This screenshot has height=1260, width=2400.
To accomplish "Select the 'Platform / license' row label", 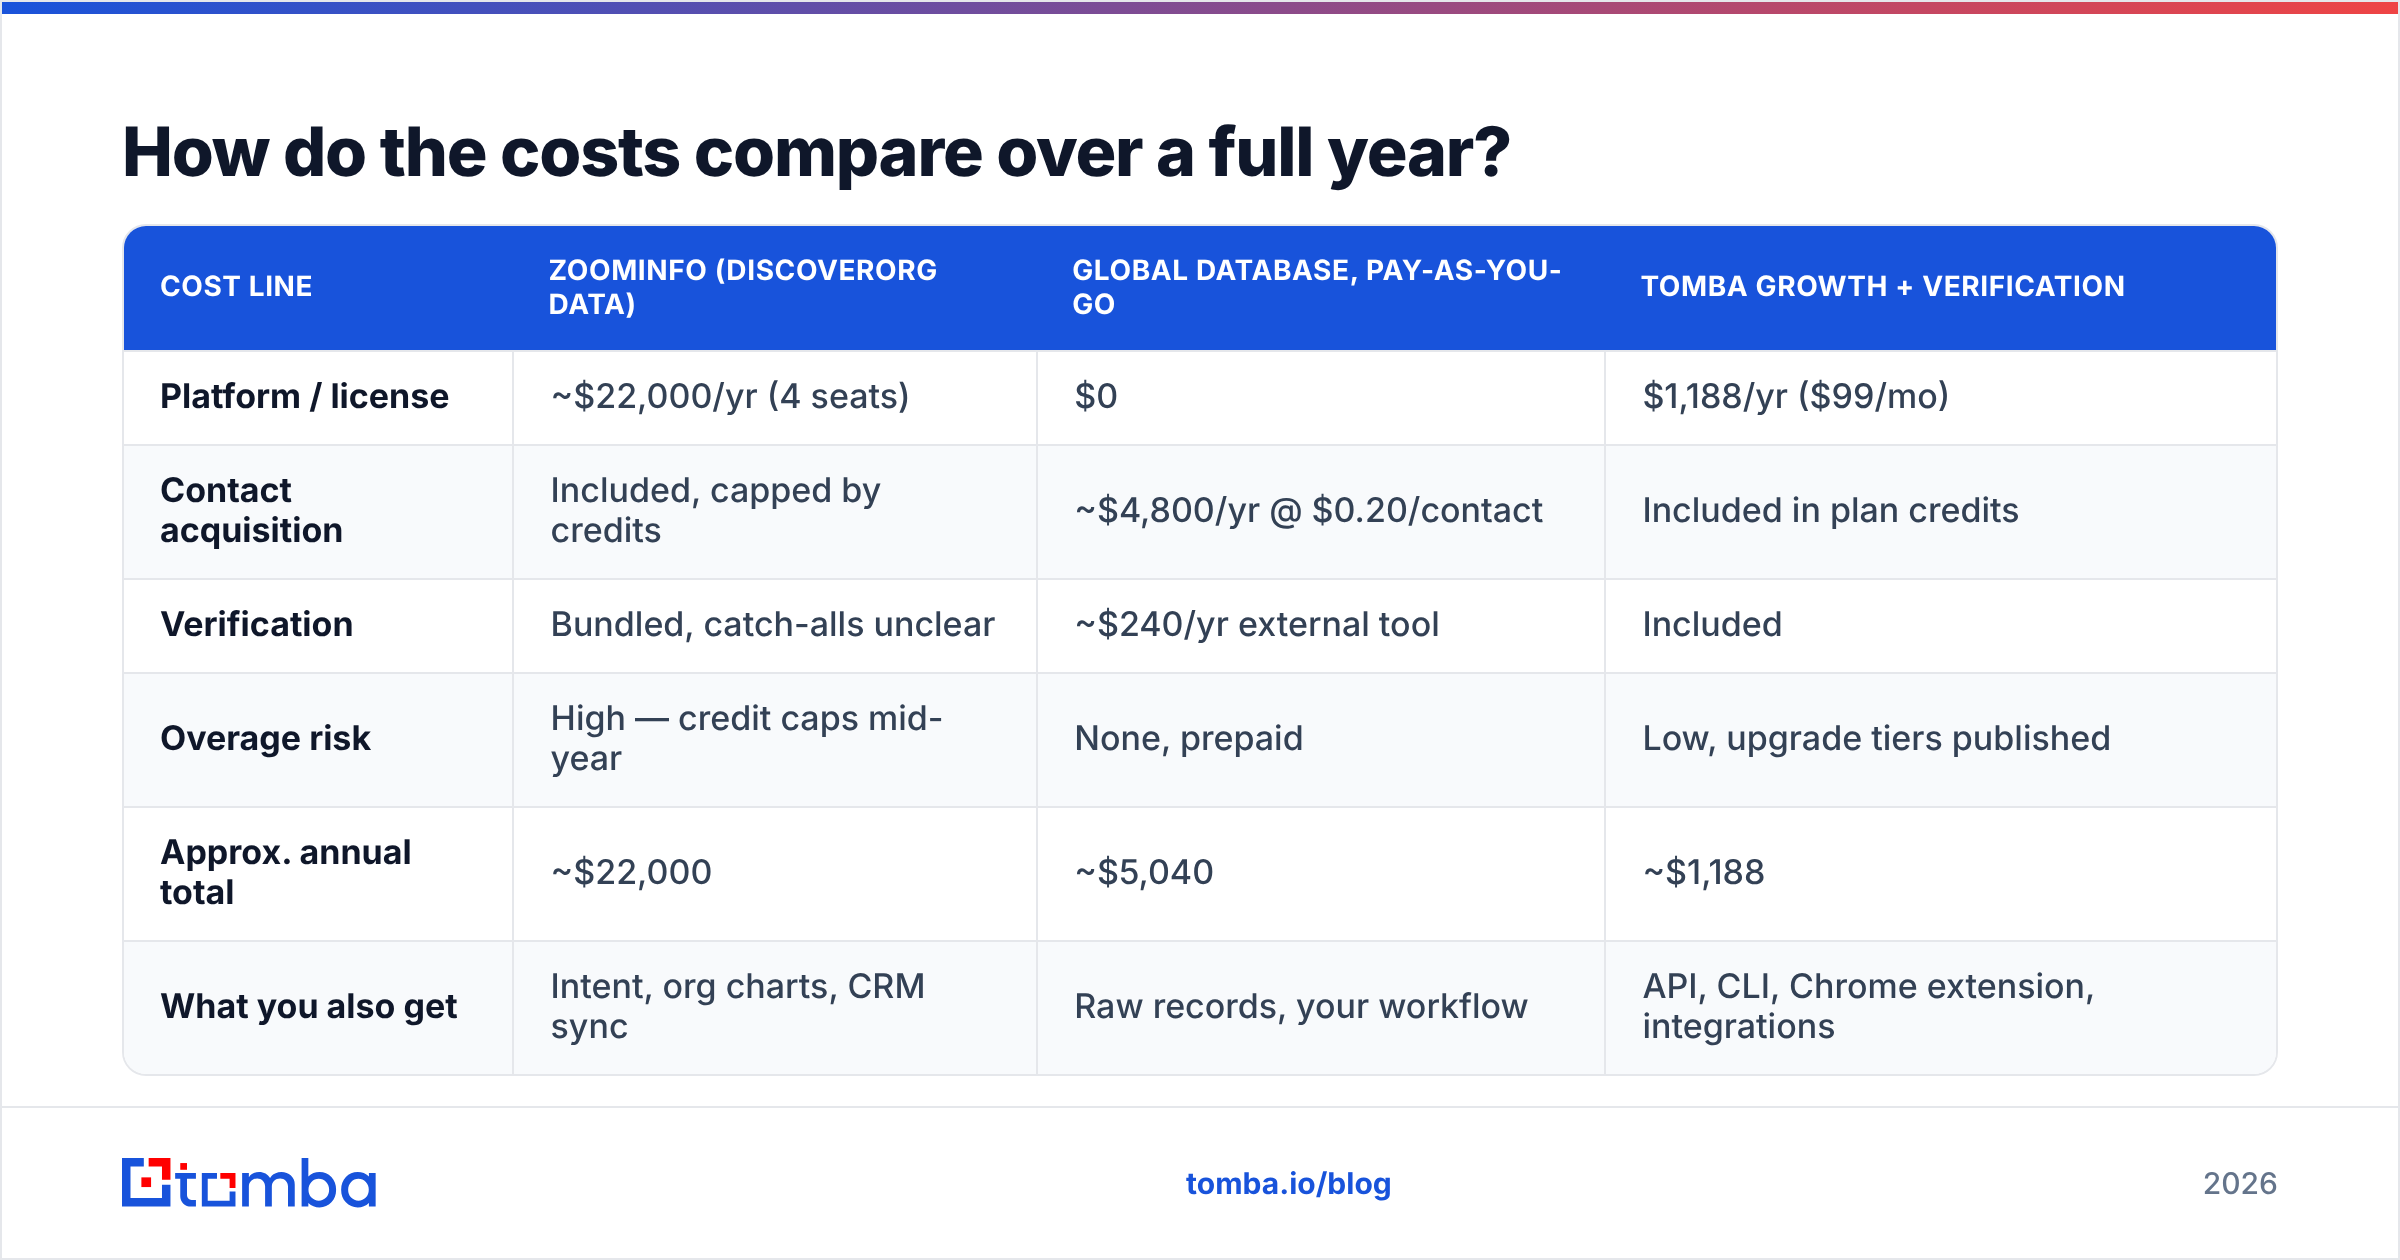I will 304,396.
